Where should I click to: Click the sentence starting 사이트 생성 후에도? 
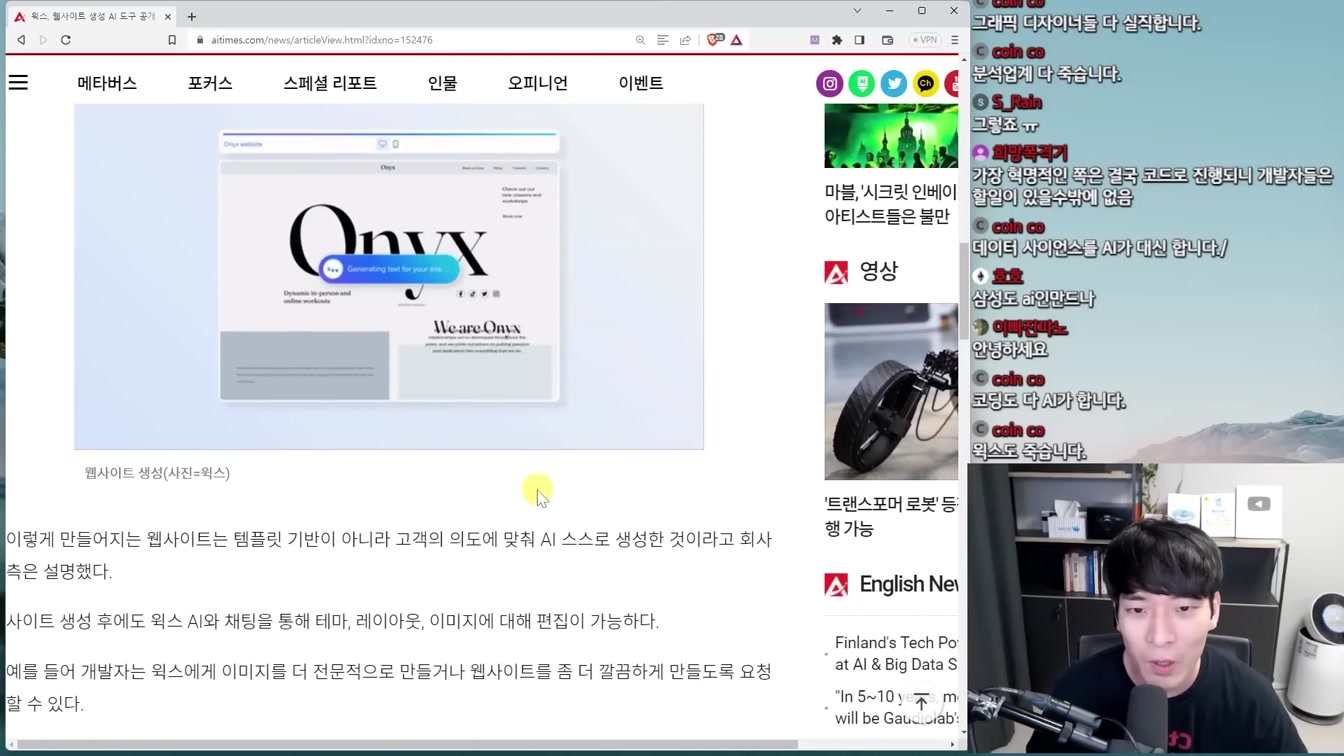pos(333,621)
